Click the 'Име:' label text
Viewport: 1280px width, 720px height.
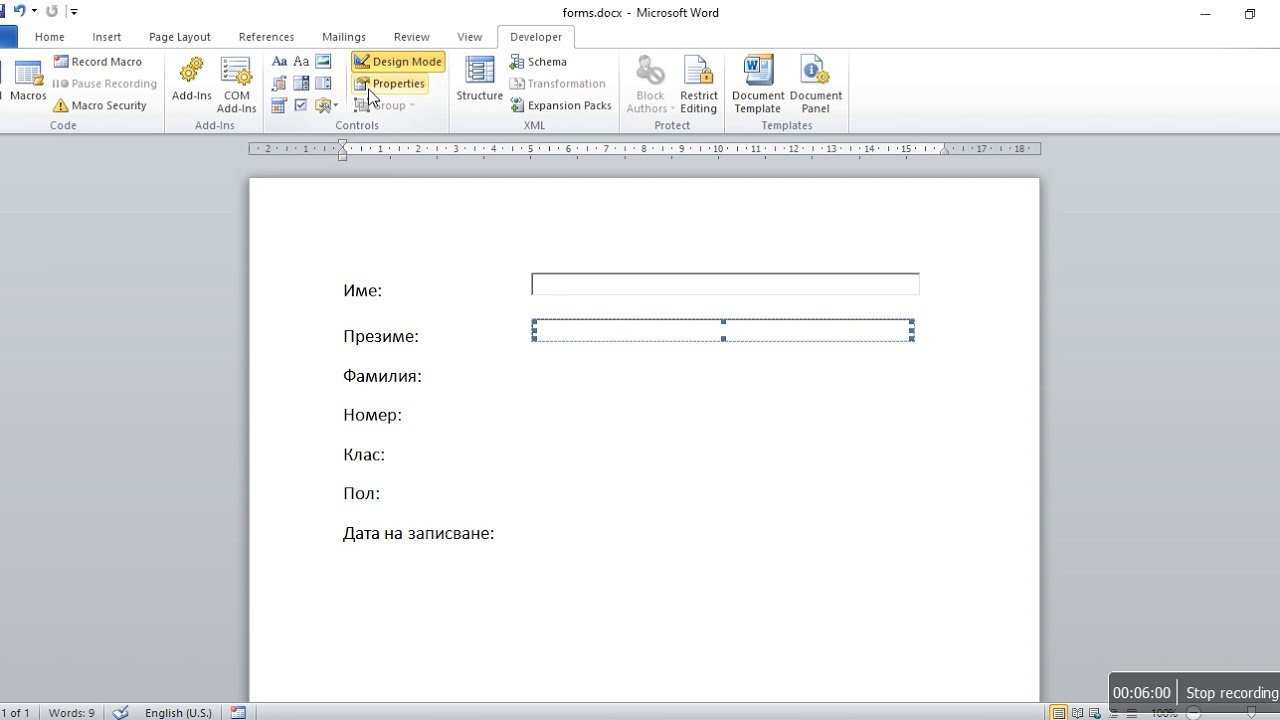point(362,290)
